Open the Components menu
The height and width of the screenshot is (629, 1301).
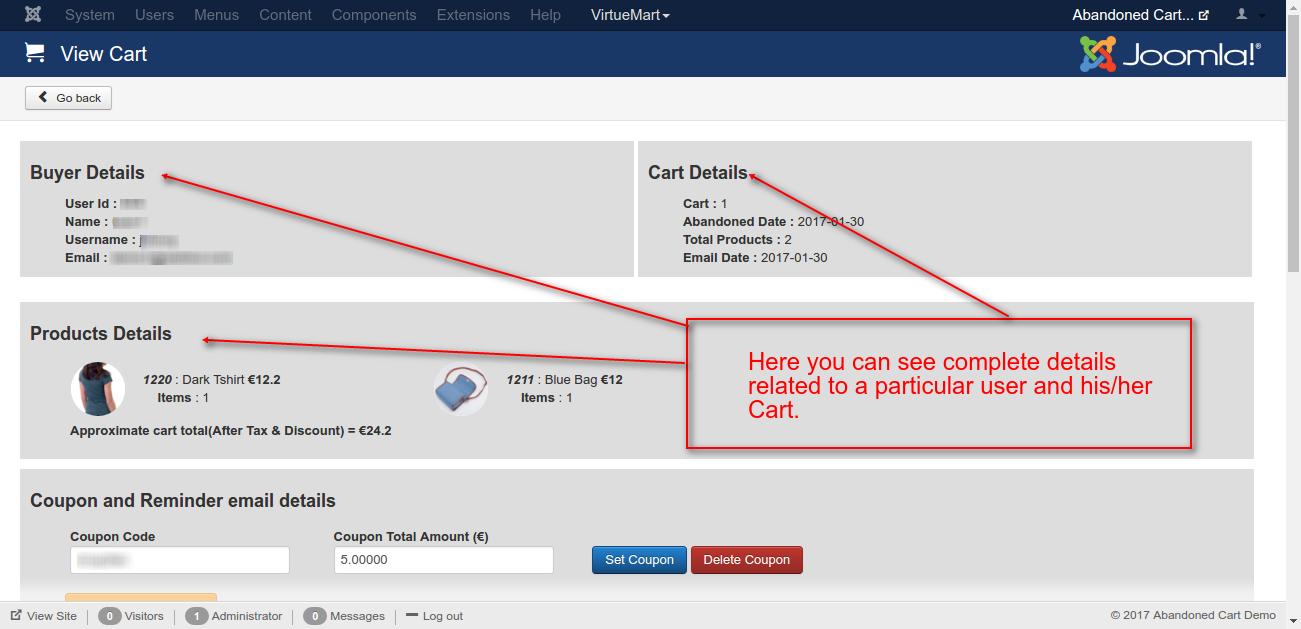(374, 15)
